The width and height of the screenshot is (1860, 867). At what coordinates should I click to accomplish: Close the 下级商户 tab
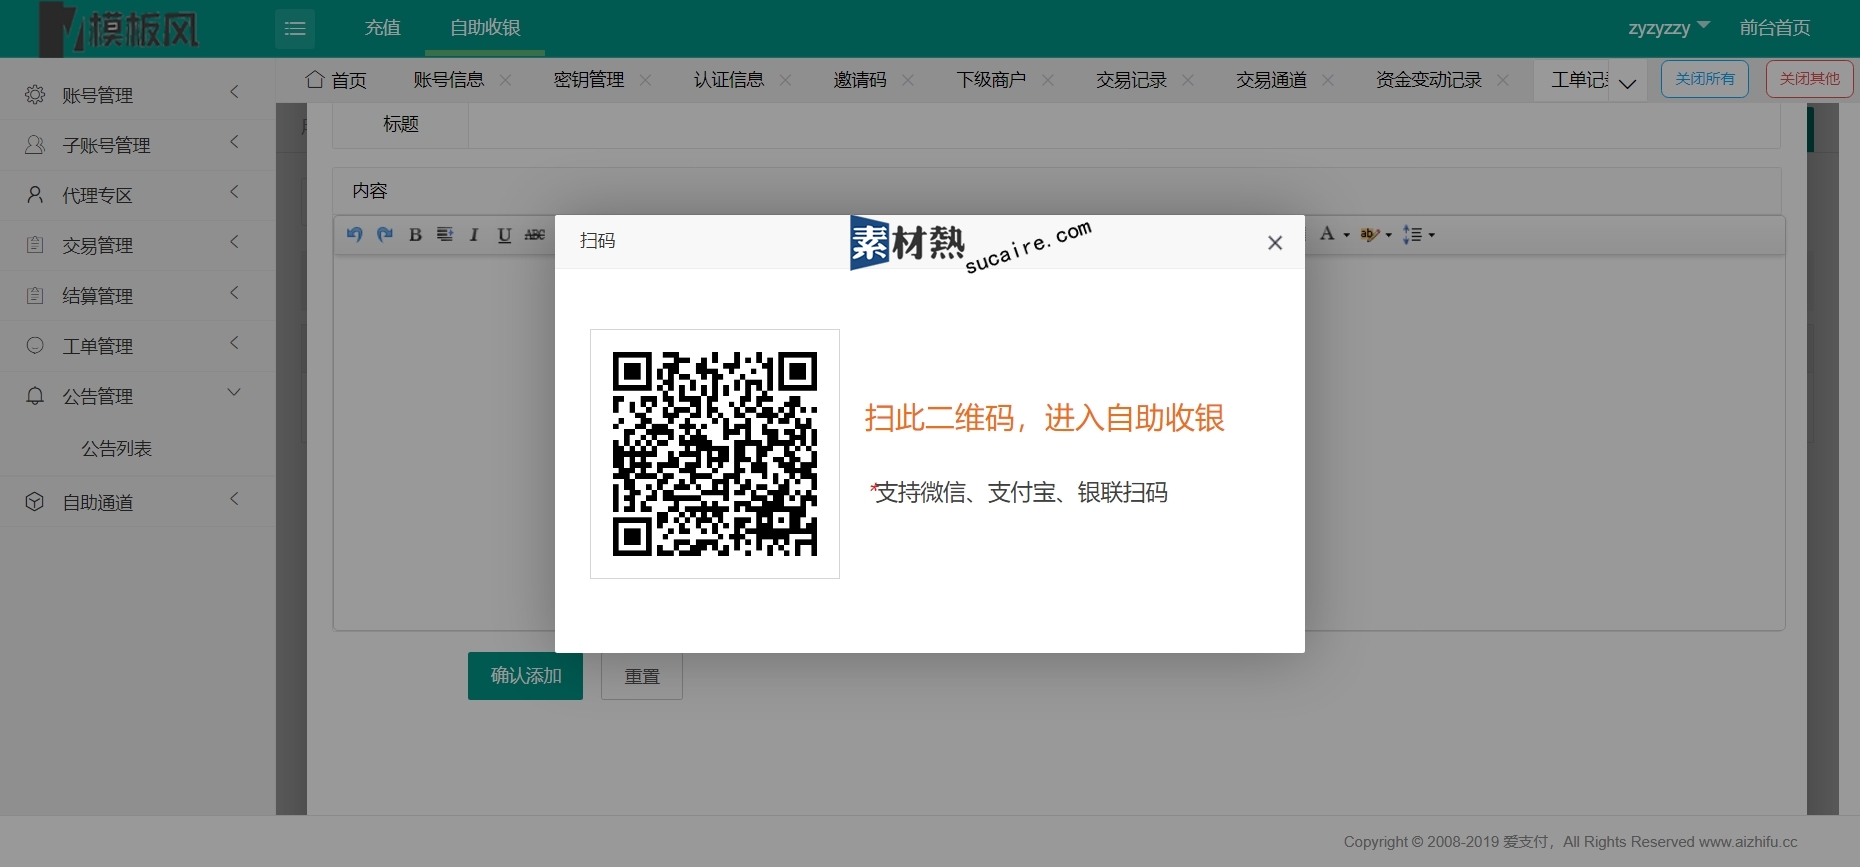1048,80
